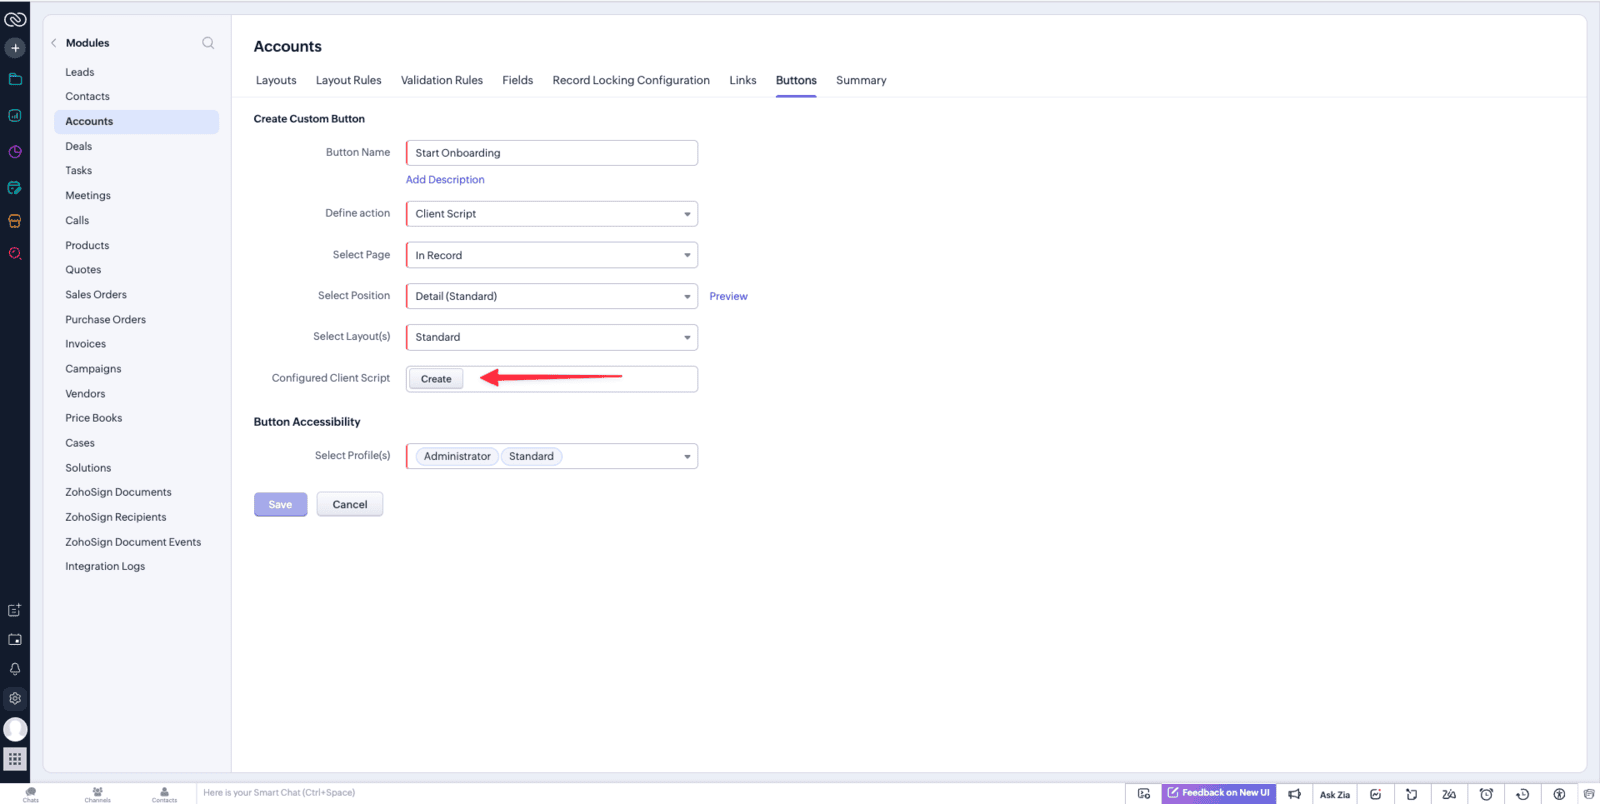Select Deals in the Modules list
The height and width of the screenshot is (804, 1600).
(79, 146)
